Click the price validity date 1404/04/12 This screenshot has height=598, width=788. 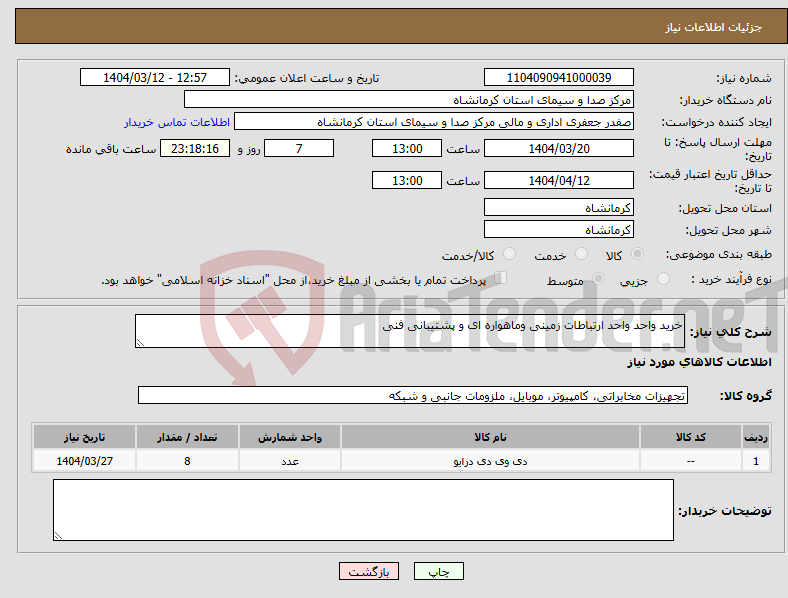point(559,180)
